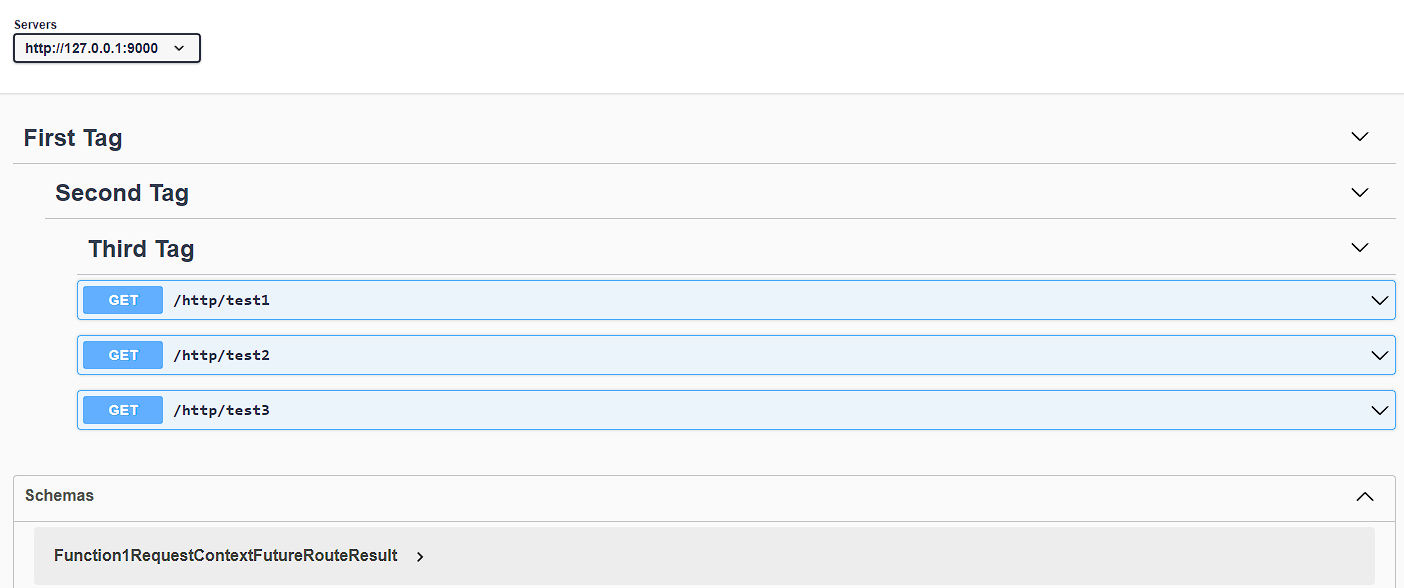This screenshot has height=588, width=1404.
Task: Click the disclosure arrow next to Function1RequestContextFutureRouteResult
Action: (x=419, y=557)
